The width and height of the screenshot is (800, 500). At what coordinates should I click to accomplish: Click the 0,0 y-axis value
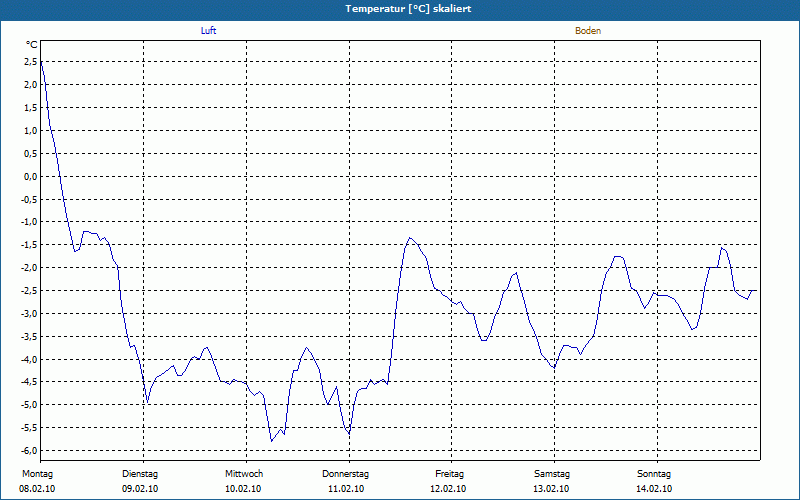pos(30,177)
